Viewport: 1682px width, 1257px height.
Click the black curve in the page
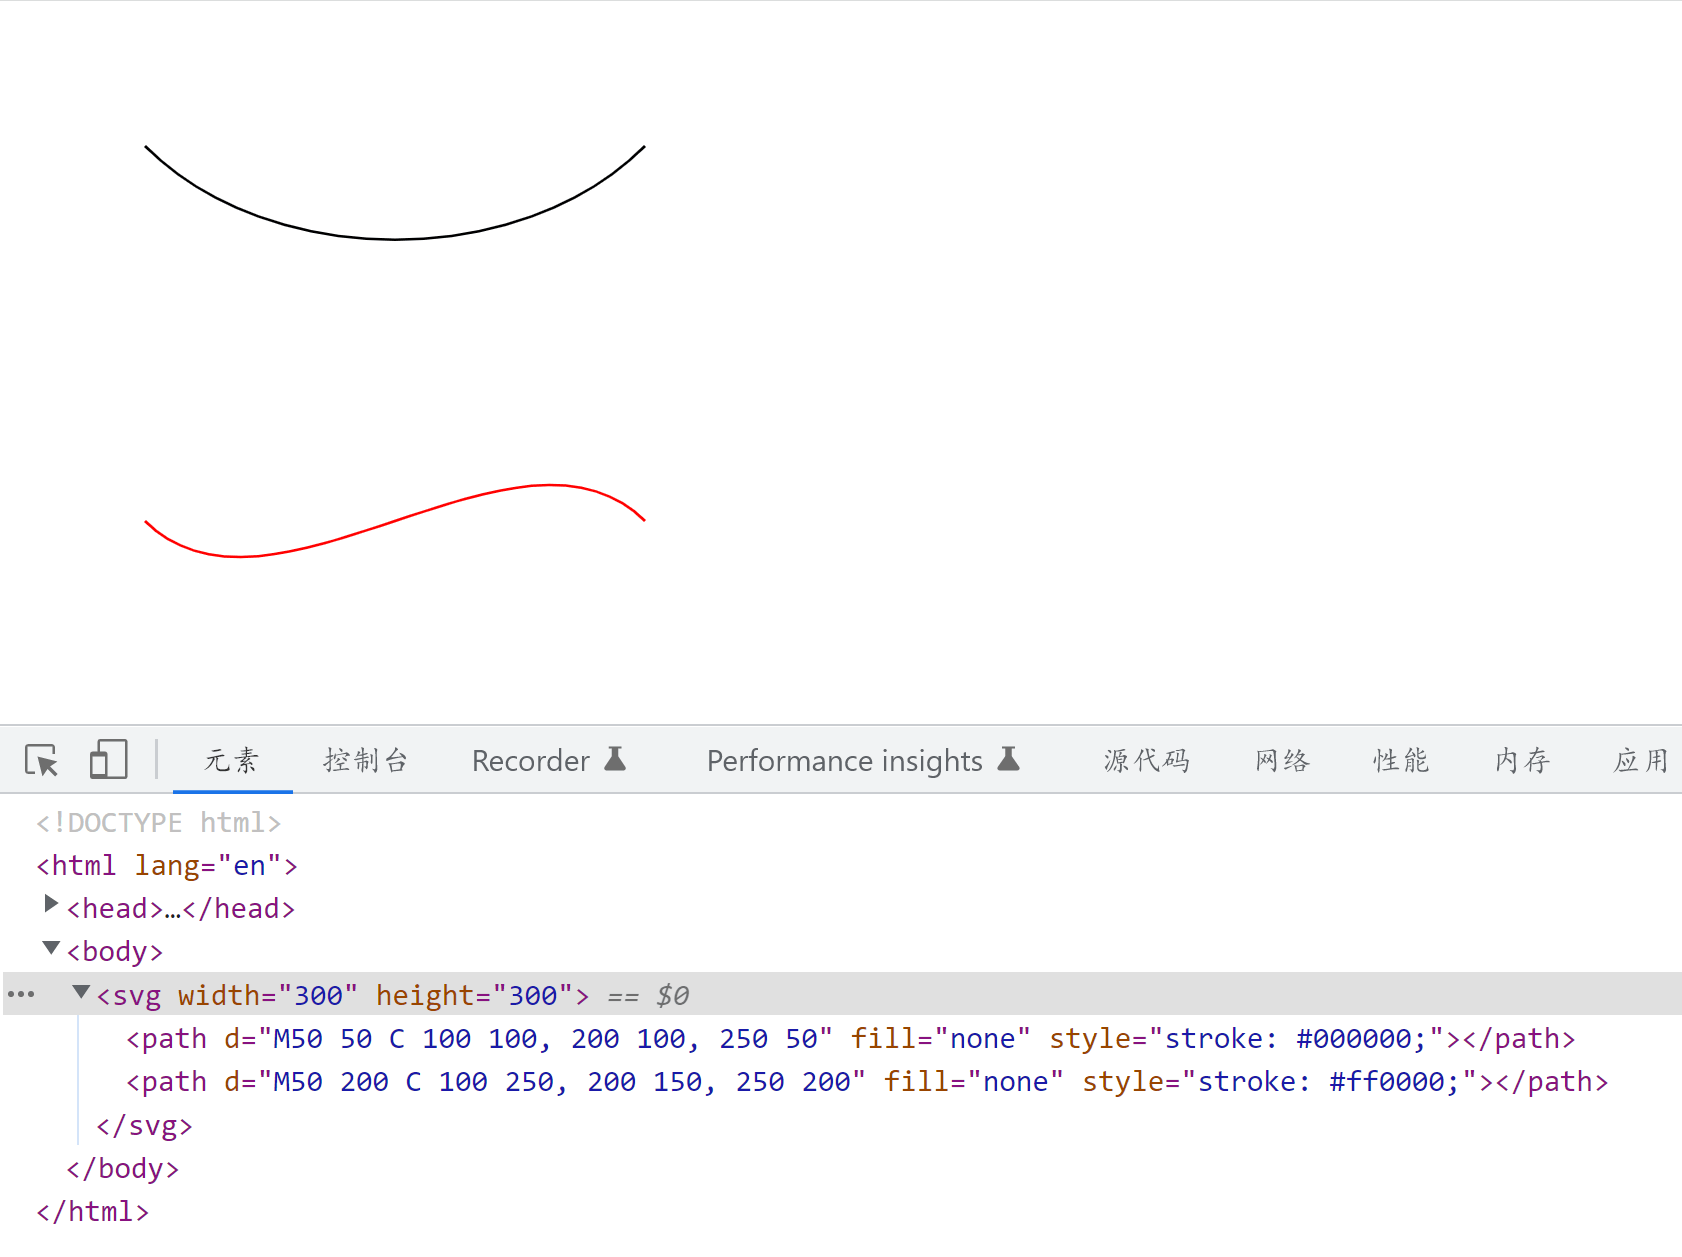coord(395,239)
